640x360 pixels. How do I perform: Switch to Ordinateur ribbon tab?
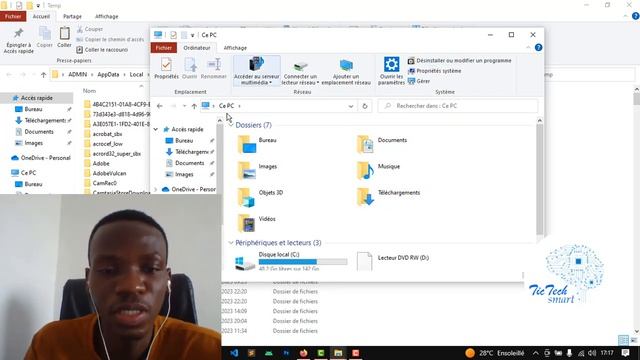(197, 48)
